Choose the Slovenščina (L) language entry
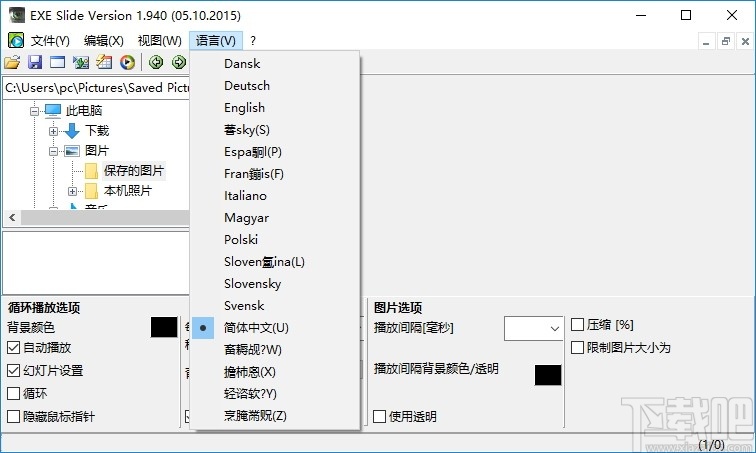This screenshot has height=453, width=756. click(275, 262)
